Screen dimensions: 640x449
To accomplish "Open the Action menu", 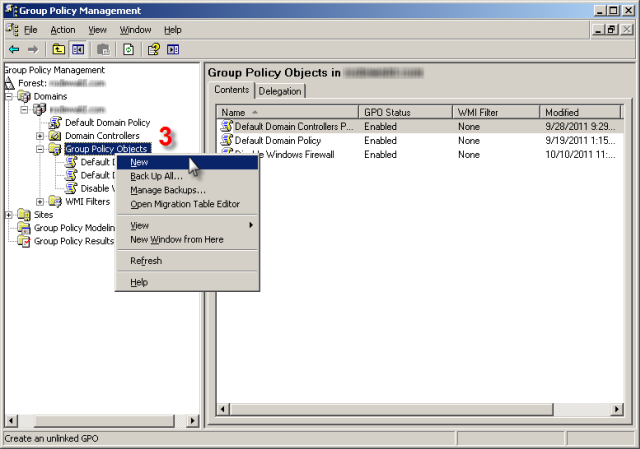I will pos(63,30).
